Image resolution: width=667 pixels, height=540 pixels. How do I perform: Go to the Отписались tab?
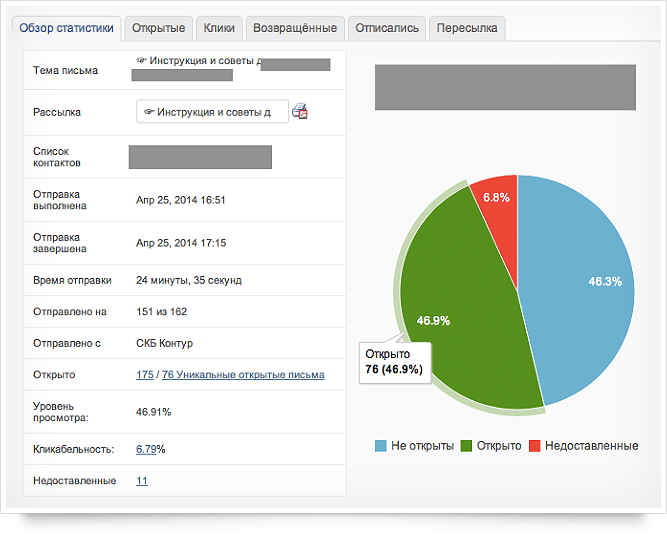[x=387, y=28]
